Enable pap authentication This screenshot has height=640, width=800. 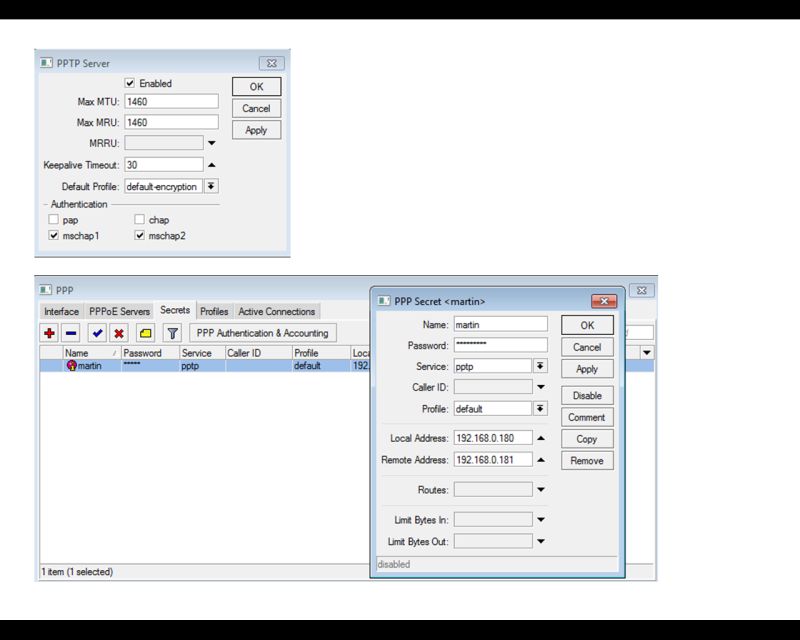coord(54,219)
